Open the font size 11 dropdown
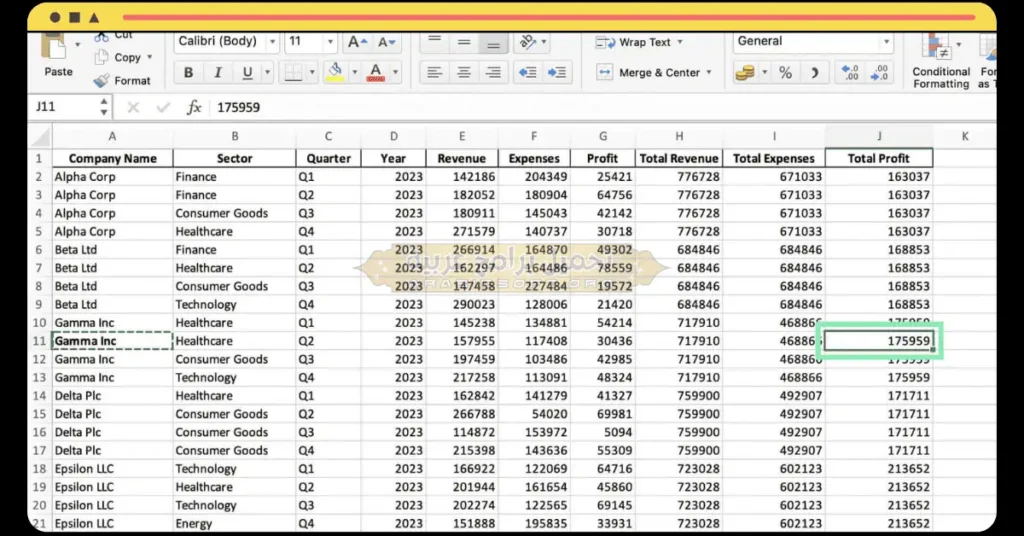The width and height of the screenshot is (1024, 536). click(330, 42)
